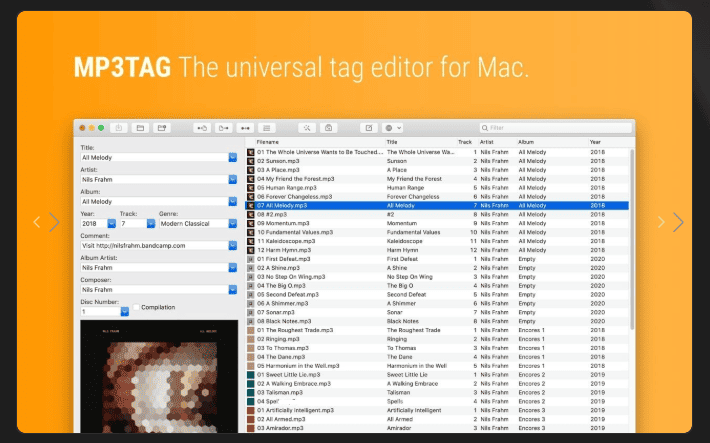Click the Title text field containing All Melody
Viewport: 710px width, 443px height.
click(154, 158)
